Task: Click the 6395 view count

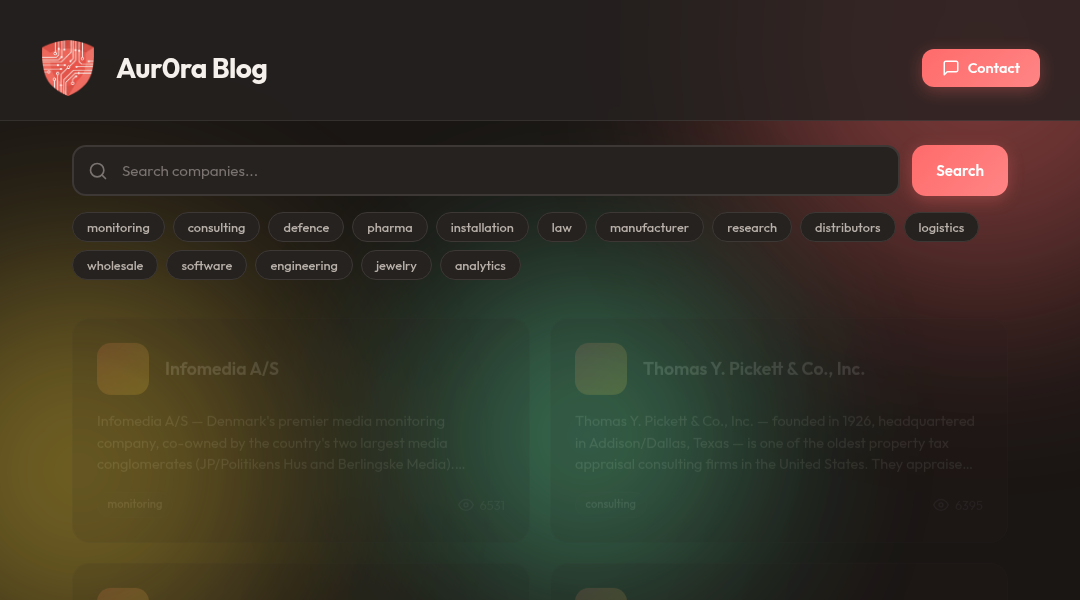Action: 969,505
